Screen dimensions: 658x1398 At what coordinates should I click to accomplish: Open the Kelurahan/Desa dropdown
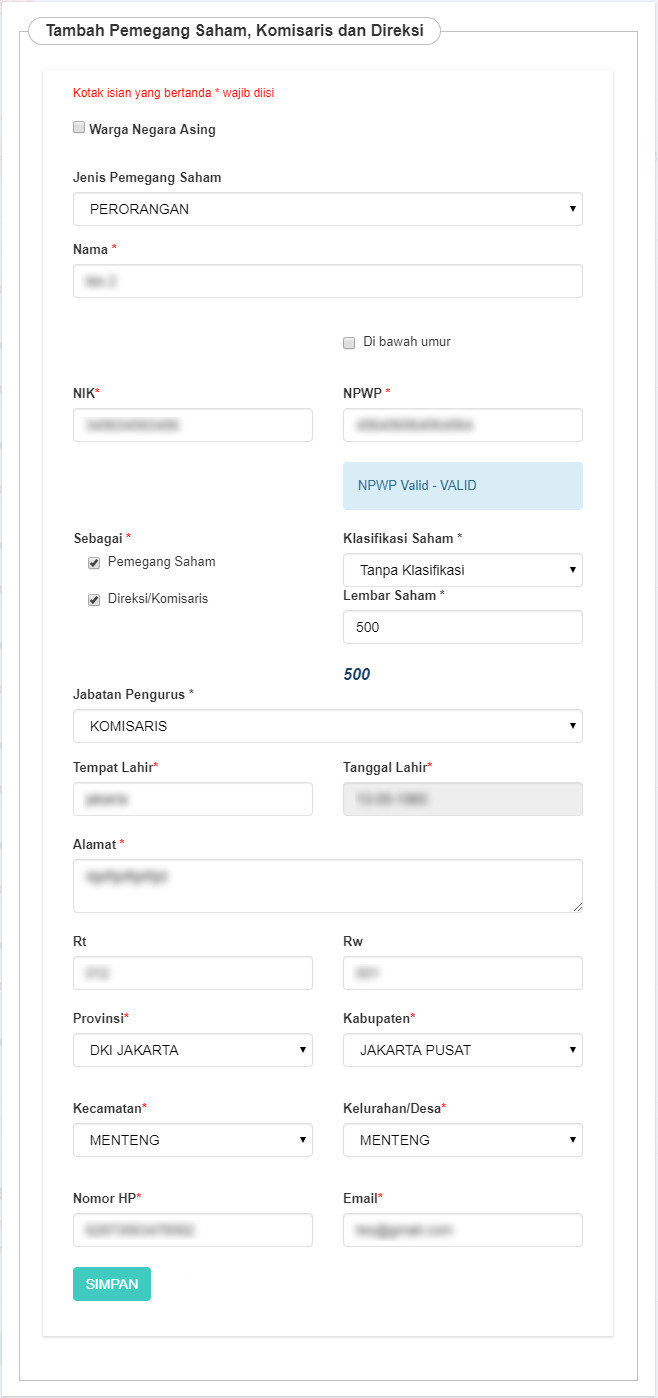pos(462,1140)
